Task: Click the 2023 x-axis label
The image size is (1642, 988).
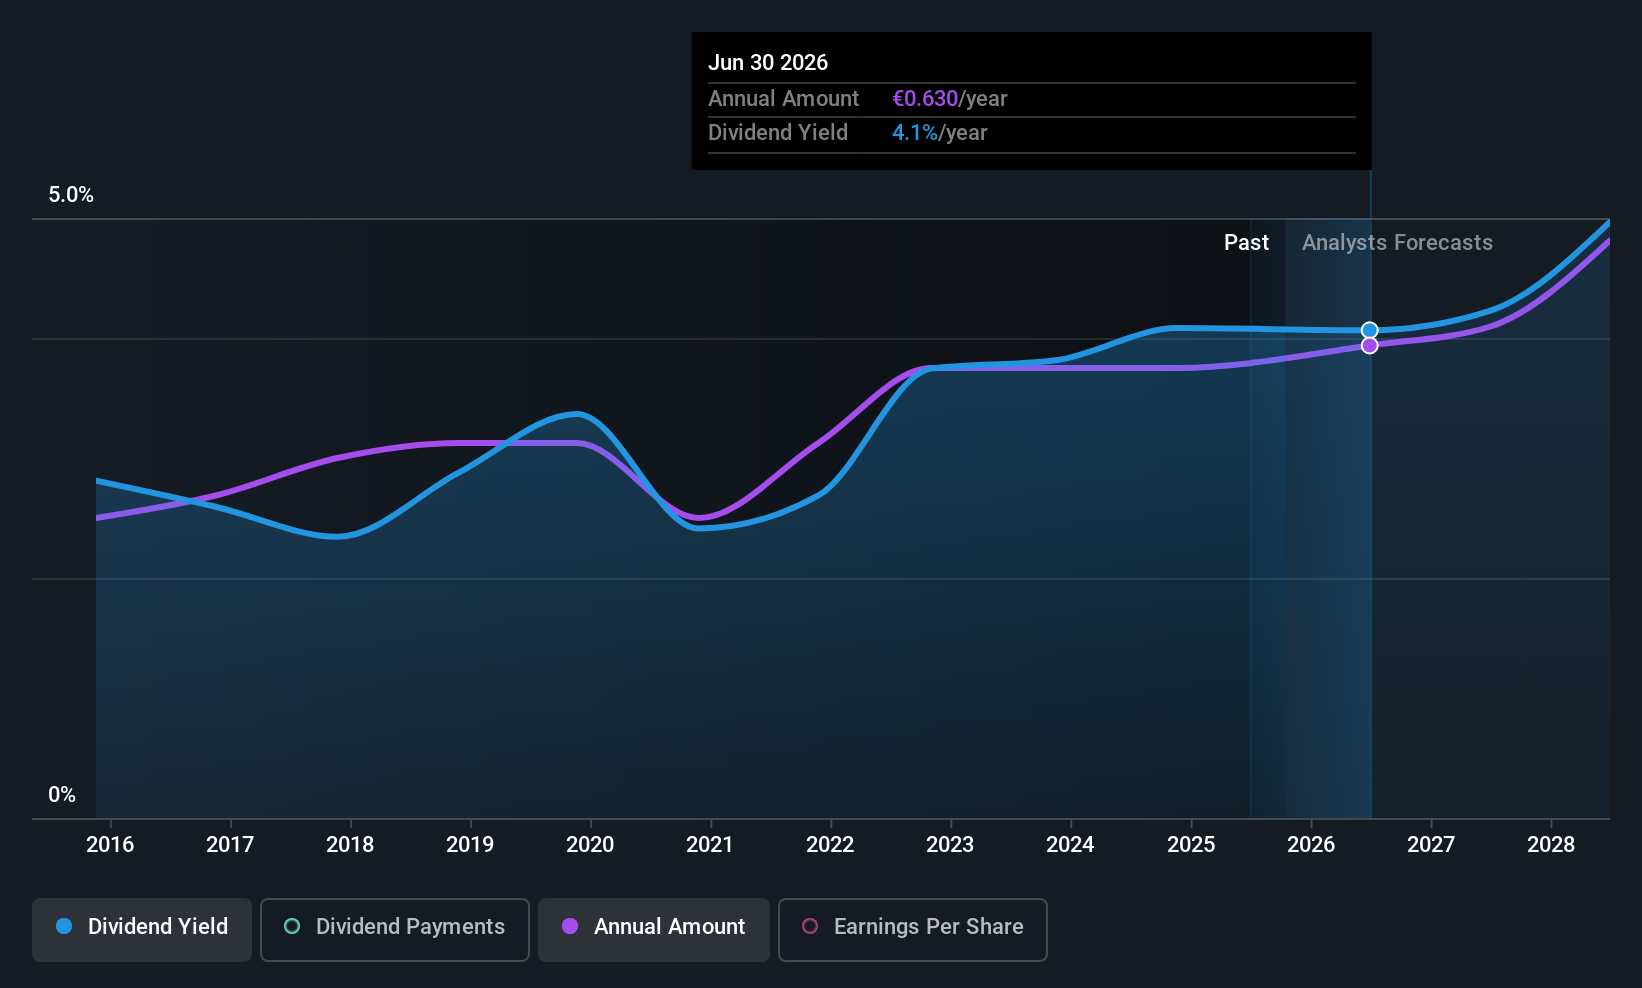Action: (950, 845)
